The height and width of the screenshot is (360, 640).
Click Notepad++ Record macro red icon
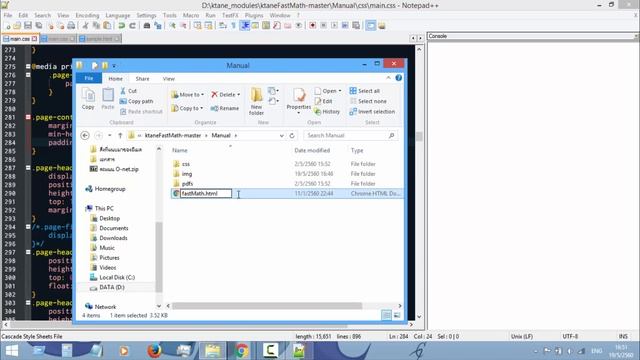(x=313, y=26)
